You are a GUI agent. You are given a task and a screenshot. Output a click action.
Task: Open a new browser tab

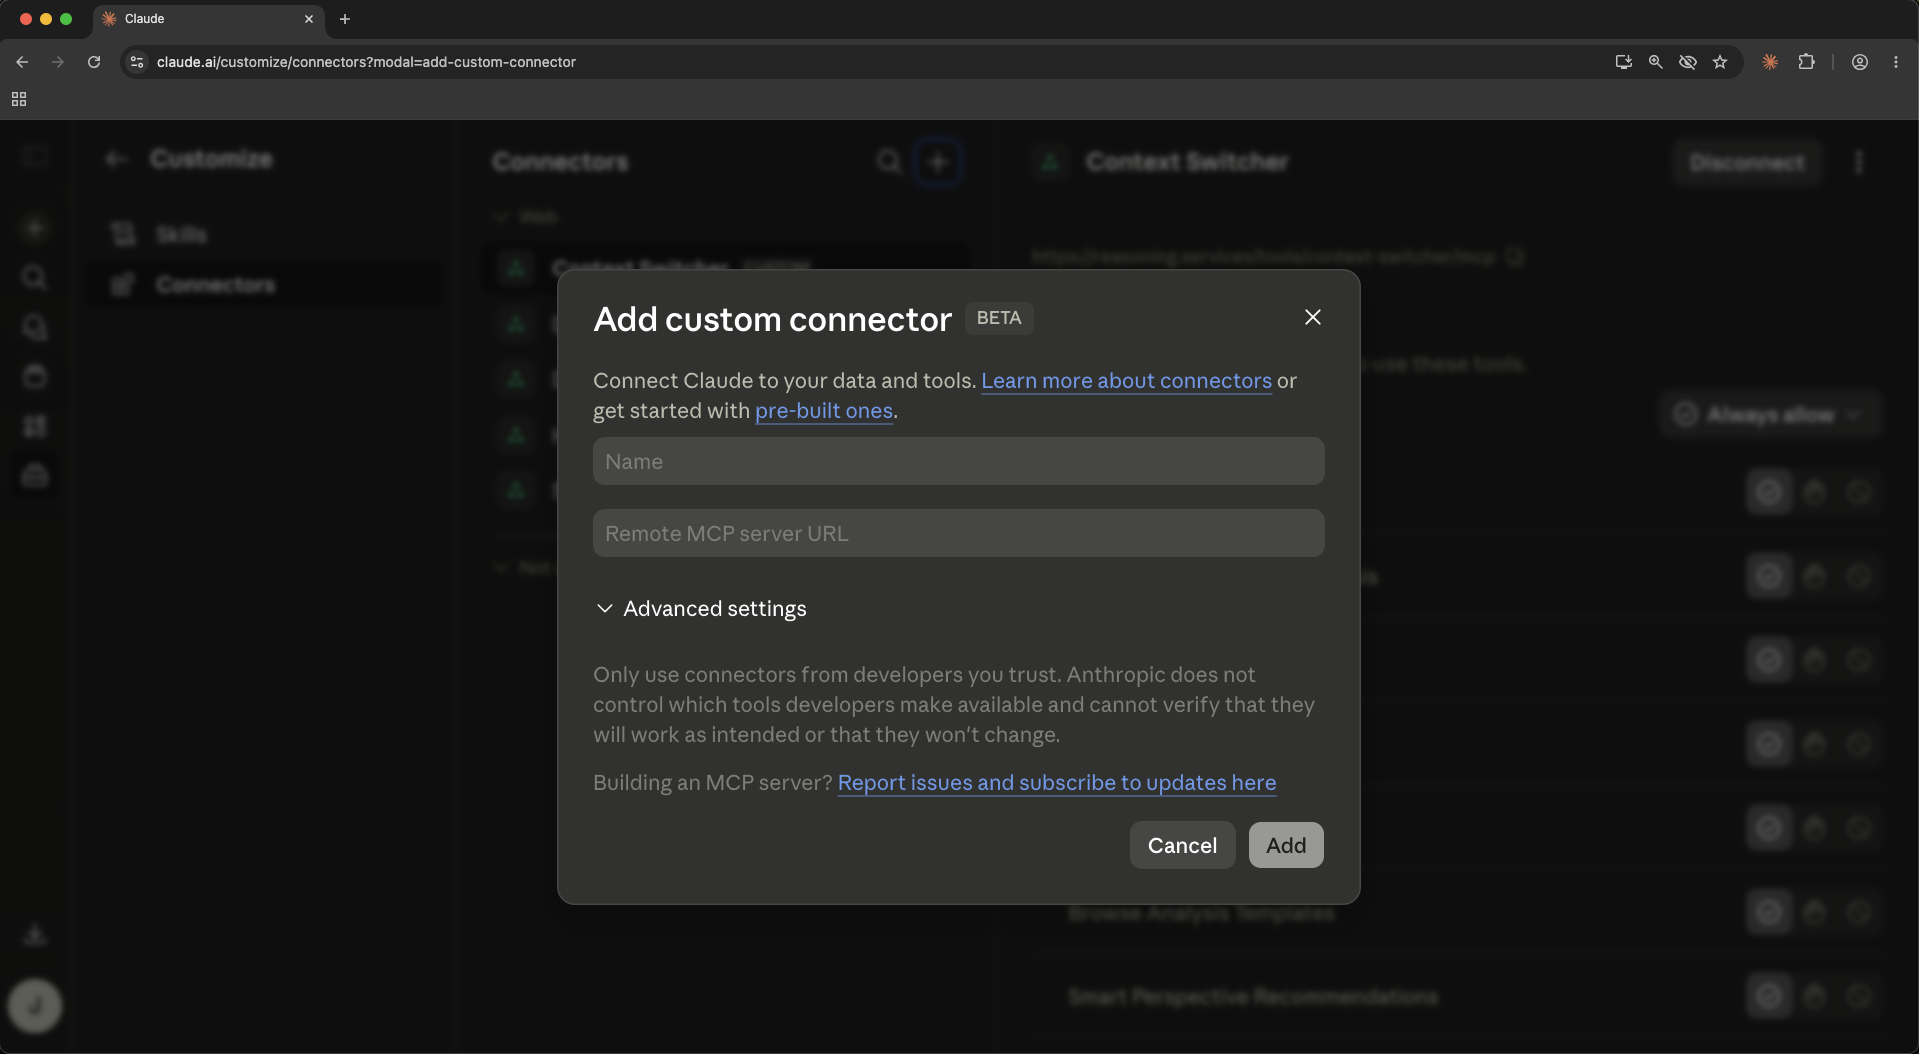345,19
